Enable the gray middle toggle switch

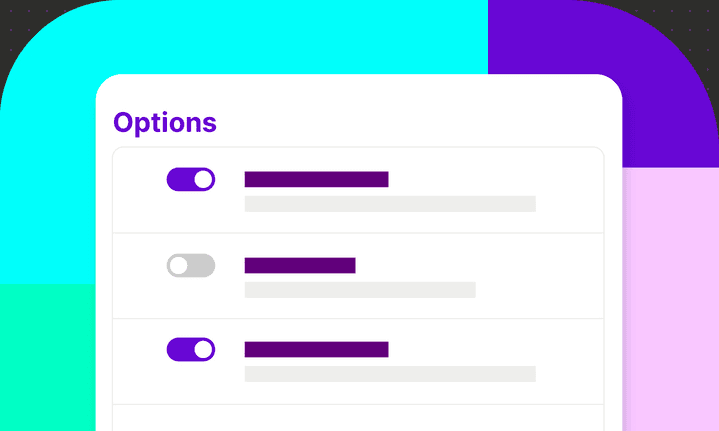[x=190, y=265]
